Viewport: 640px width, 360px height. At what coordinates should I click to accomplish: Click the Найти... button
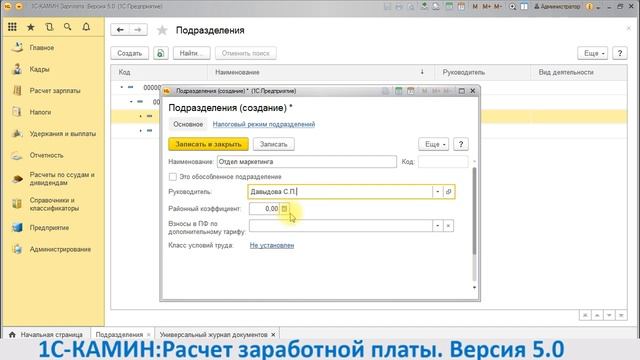click(x=191, y=53)
